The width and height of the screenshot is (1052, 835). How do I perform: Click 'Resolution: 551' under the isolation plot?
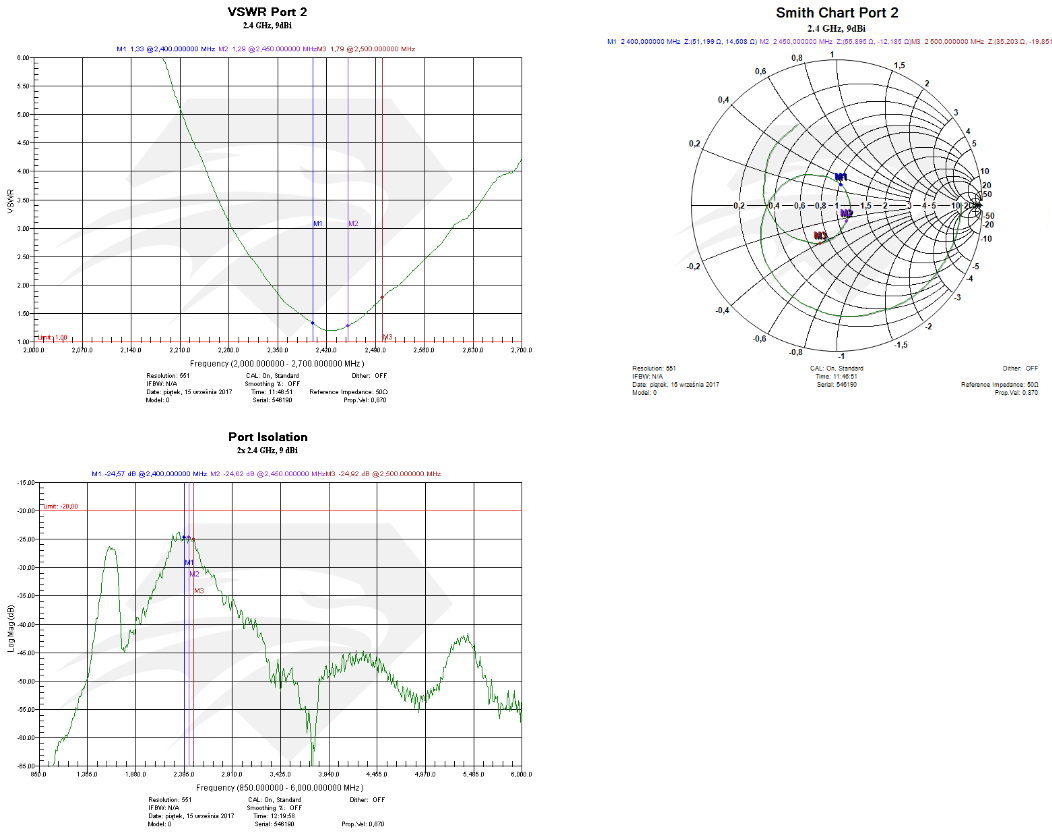[170, 799]
